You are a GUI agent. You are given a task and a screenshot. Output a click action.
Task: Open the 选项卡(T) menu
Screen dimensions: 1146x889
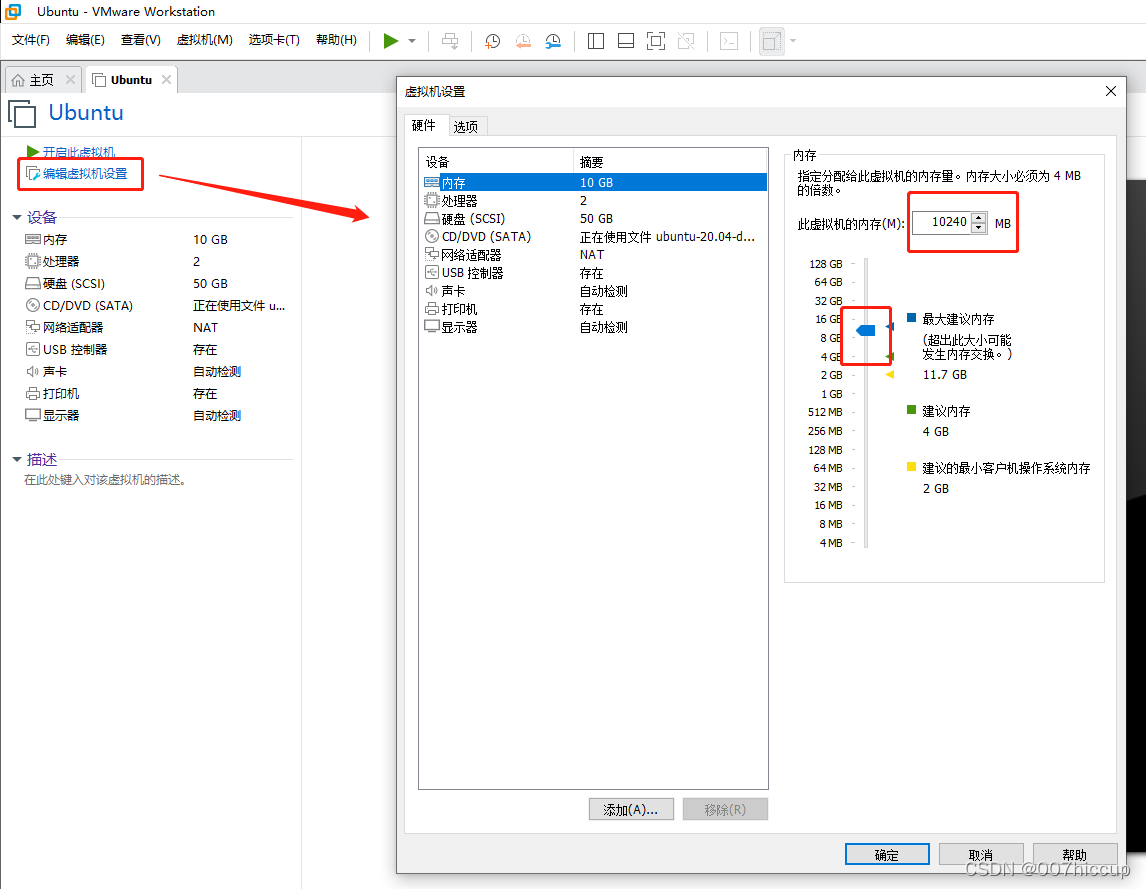274,39
